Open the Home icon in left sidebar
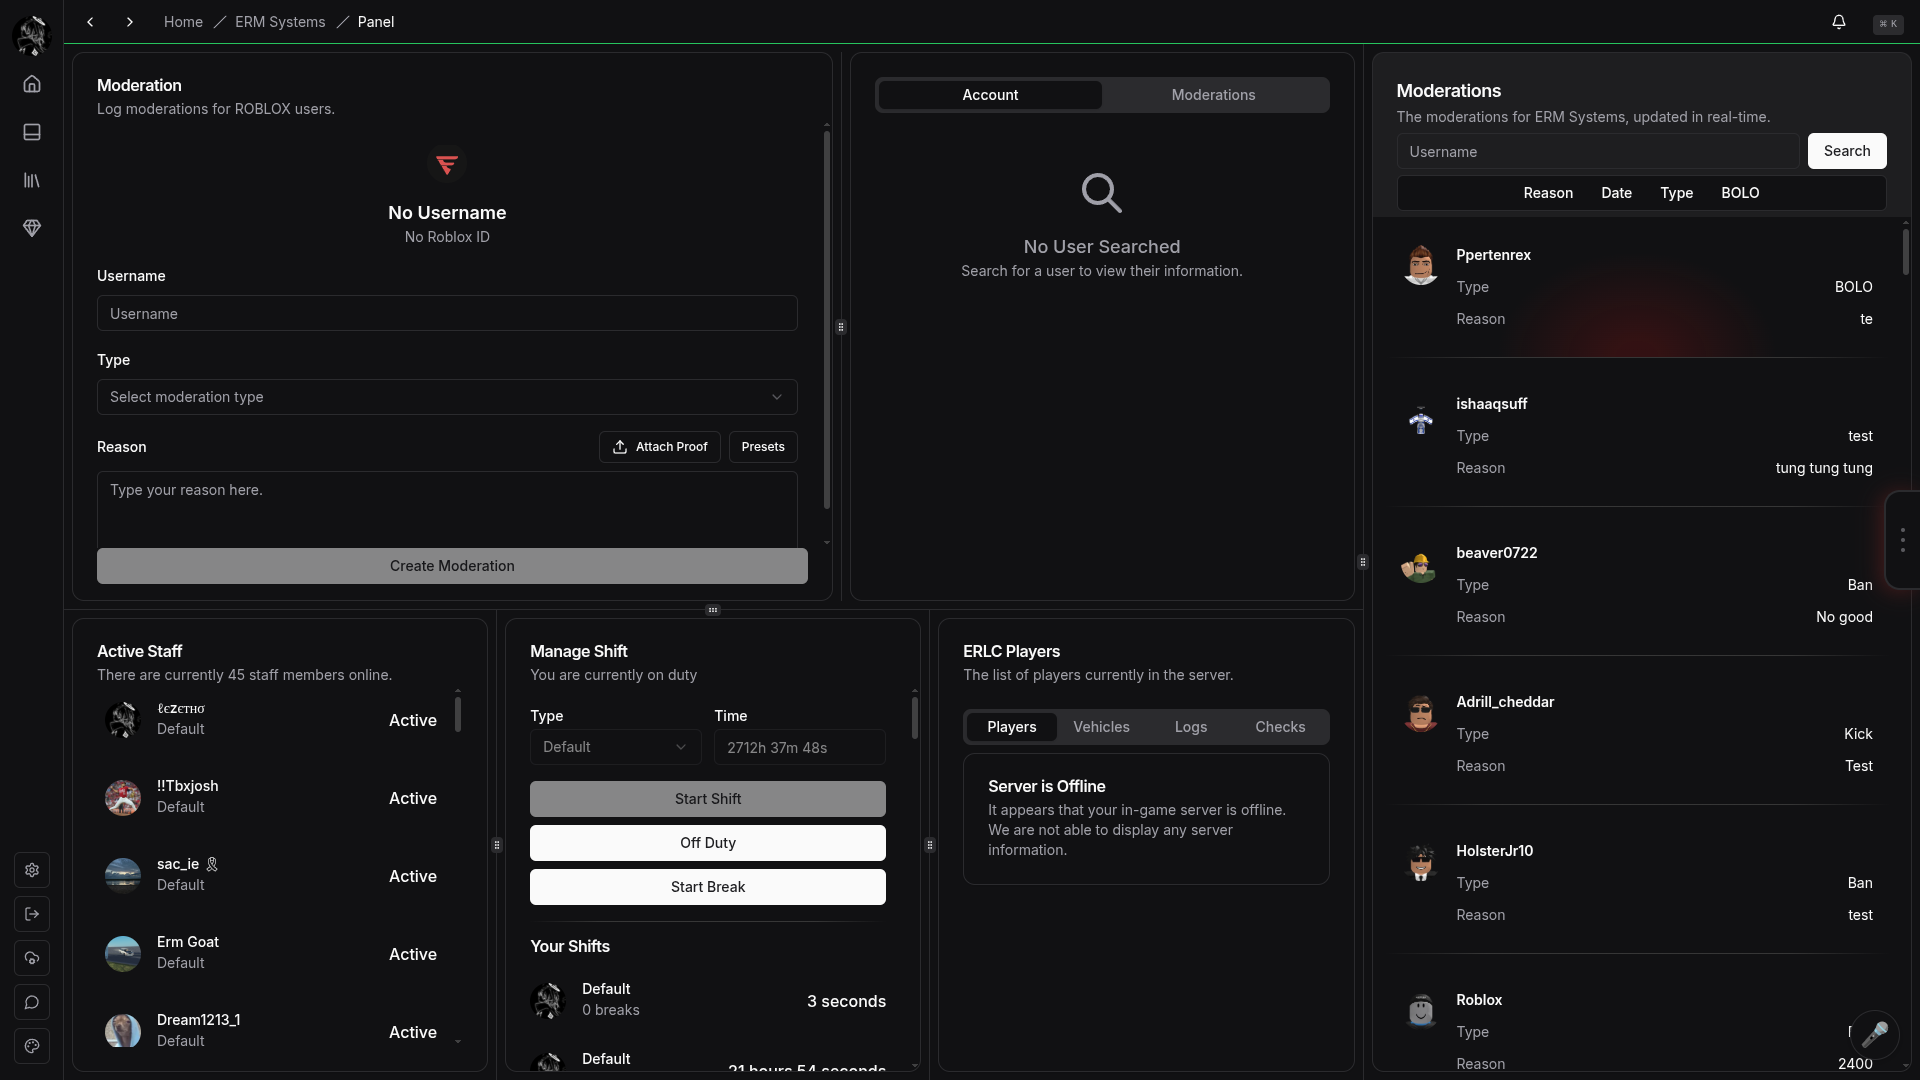The height and width of the screenshot is (1080, 1920). 32,84
